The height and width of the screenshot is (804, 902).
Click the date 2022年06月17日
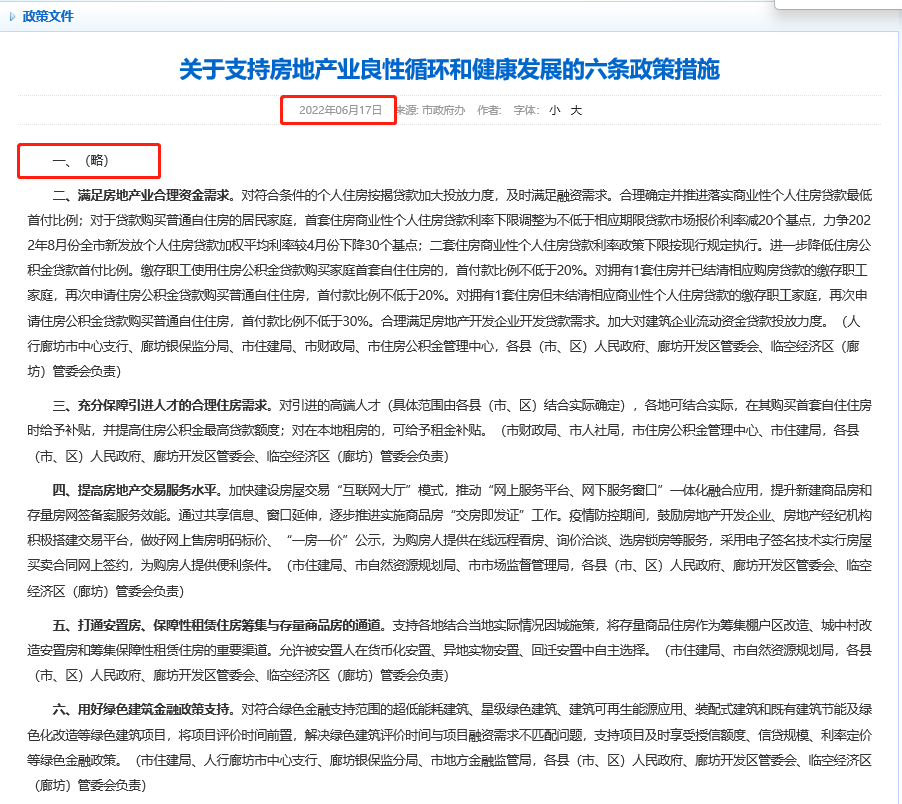[340, 110]
